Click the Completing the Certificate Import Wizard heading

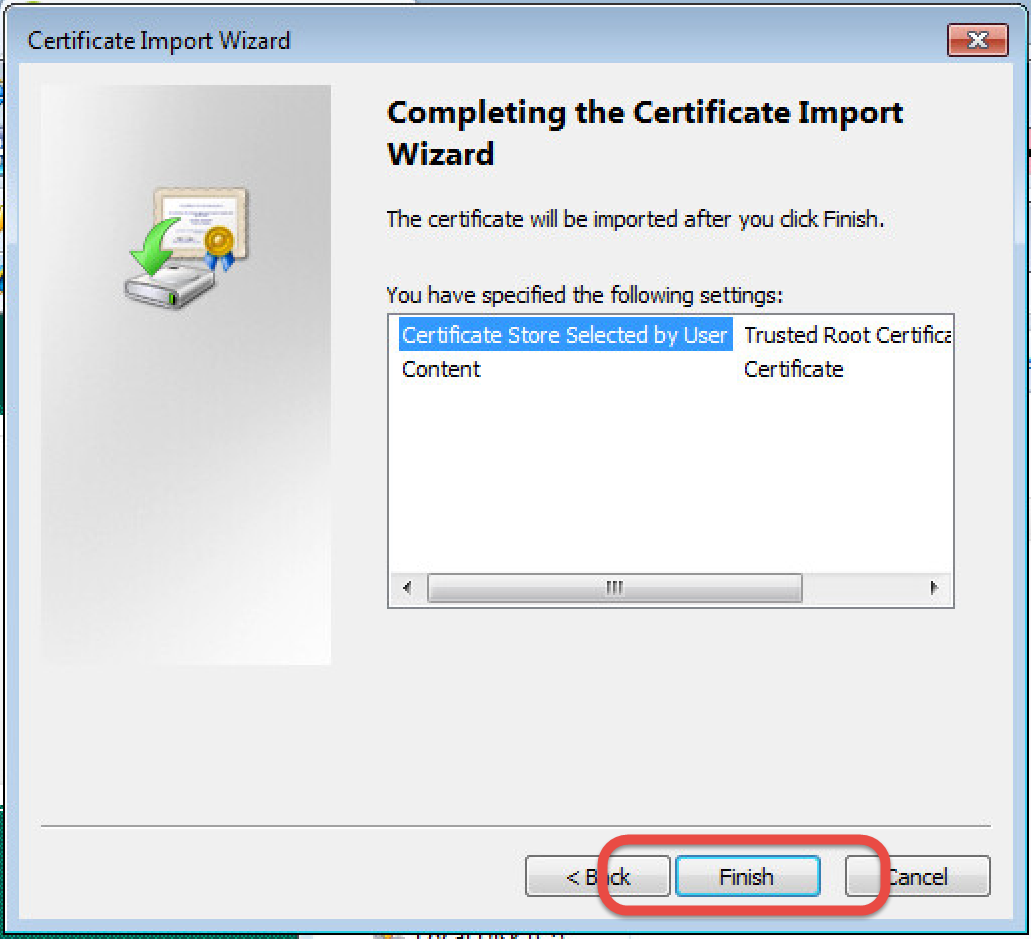click(x=644, y=133)
